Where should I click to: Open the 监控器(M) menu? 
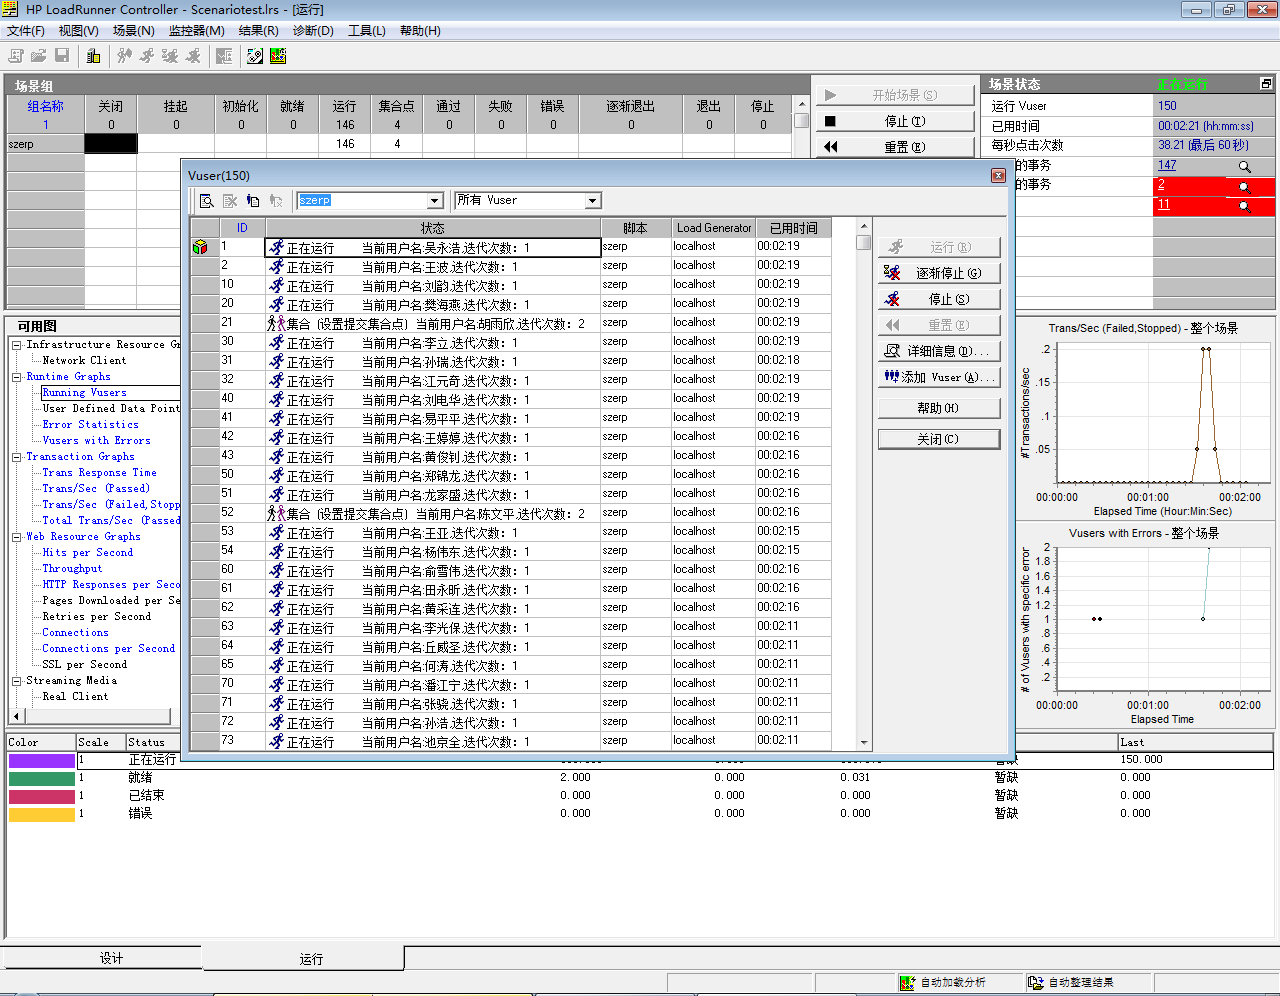point(196,31)
